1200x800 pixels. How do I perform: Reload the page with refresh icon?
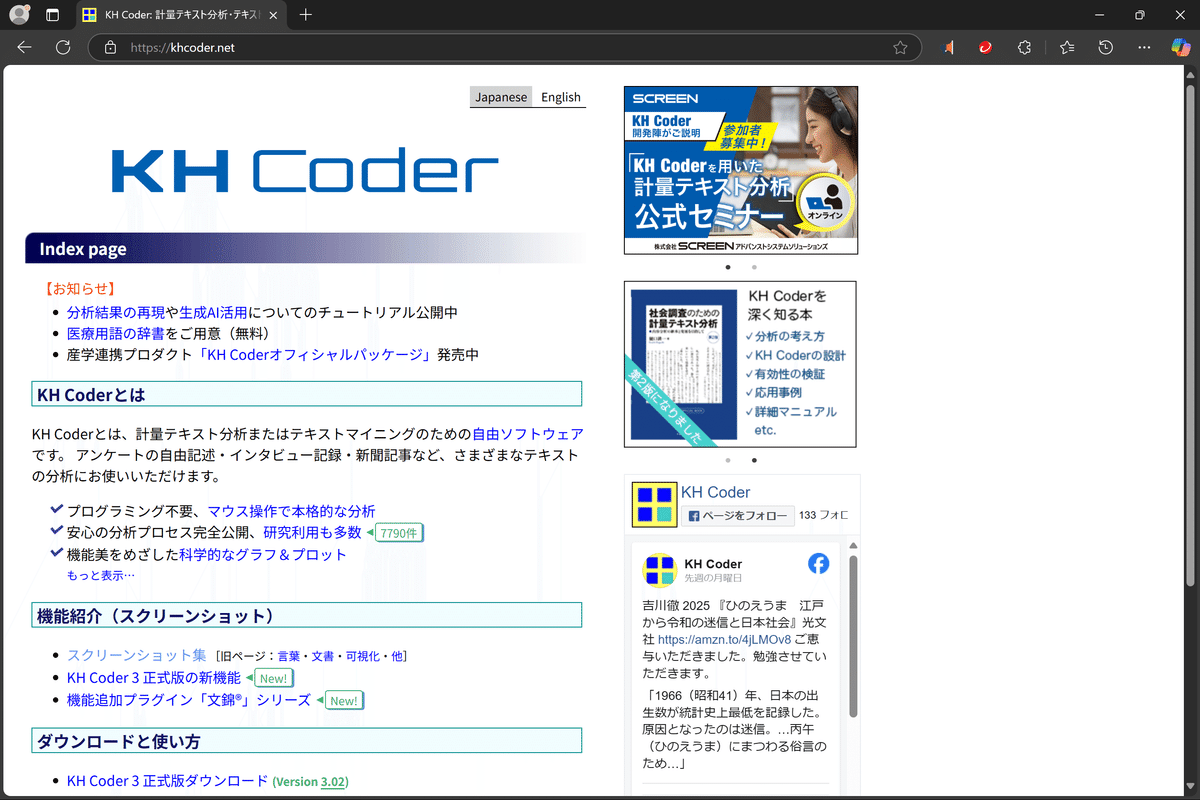[x=63, y=47]
